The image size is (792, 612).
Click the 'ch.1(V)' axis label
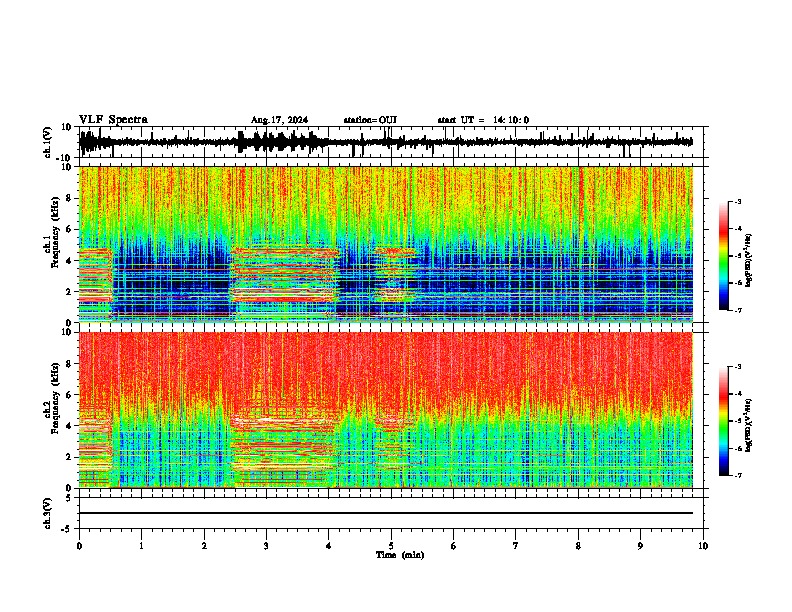(x=48, y=142)
